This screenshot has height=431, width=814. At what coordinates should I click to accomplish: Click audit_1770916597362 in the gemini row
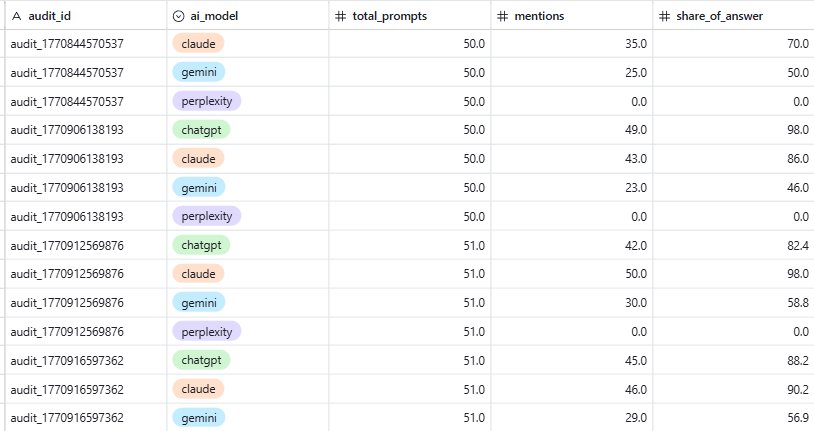pyautogui.click(x=67, y=418)
